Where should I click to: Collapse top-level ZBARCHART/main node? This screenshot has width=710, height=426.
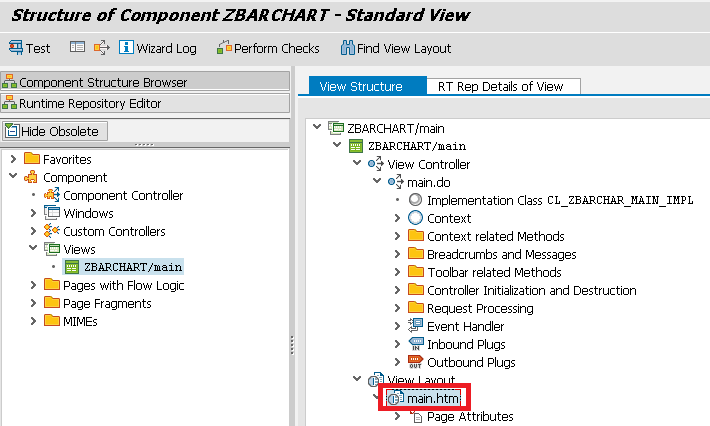pyautogui.click(x=317, y=127)
